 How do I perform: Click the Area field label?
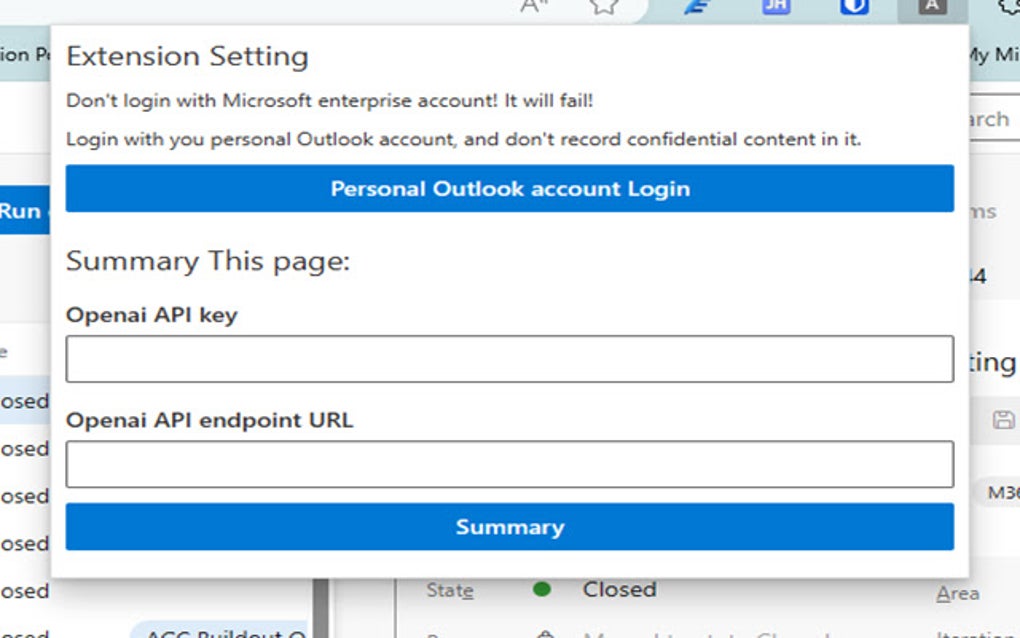click(957, 594)
